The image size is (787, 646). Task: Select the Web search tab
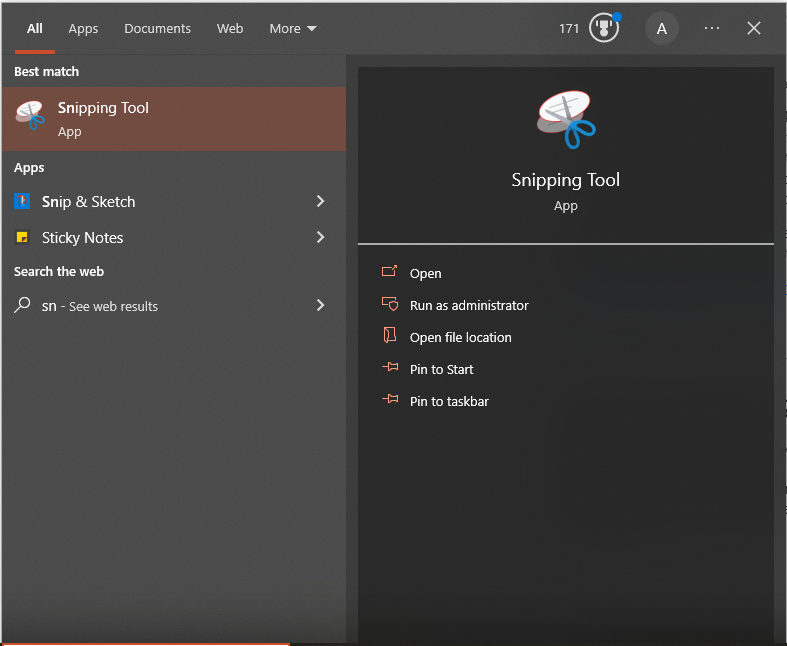click(230, 29)
